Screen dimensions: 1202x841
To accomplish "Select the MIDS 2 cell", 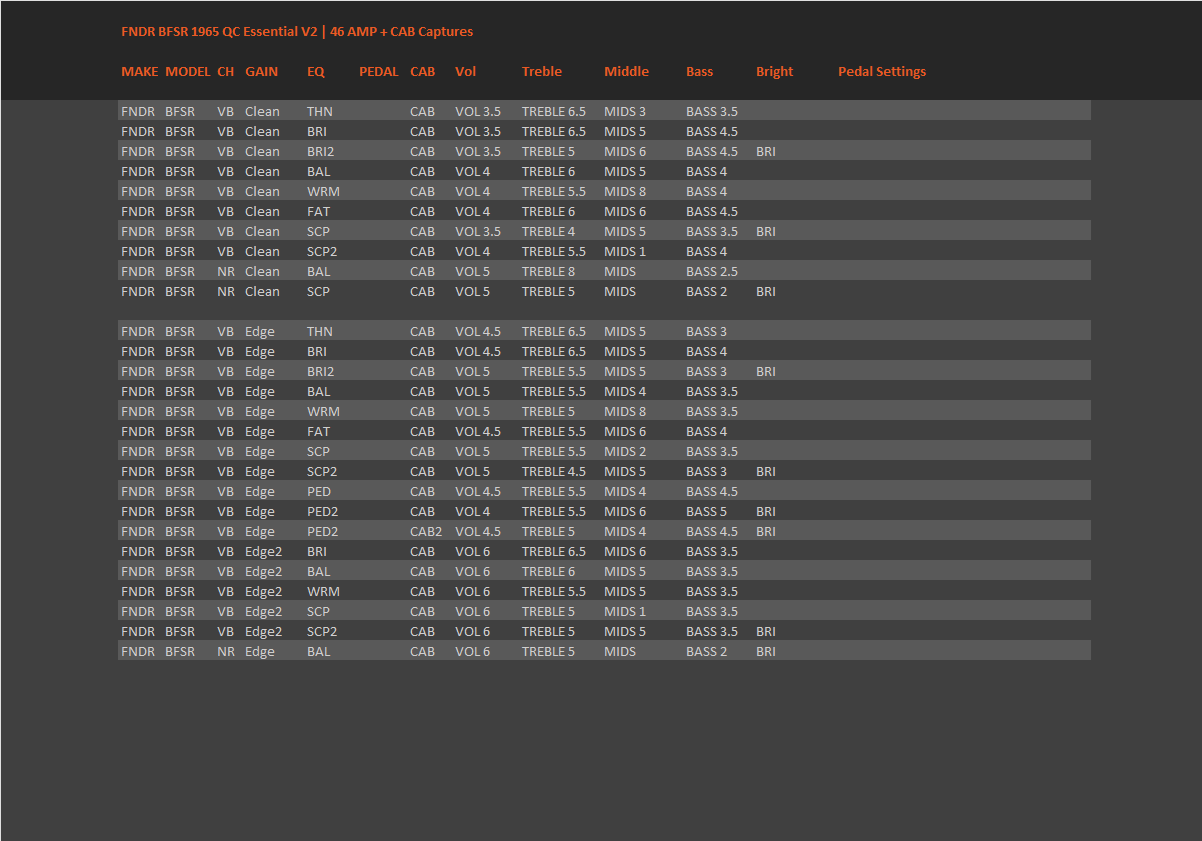I will click(624, 452).
